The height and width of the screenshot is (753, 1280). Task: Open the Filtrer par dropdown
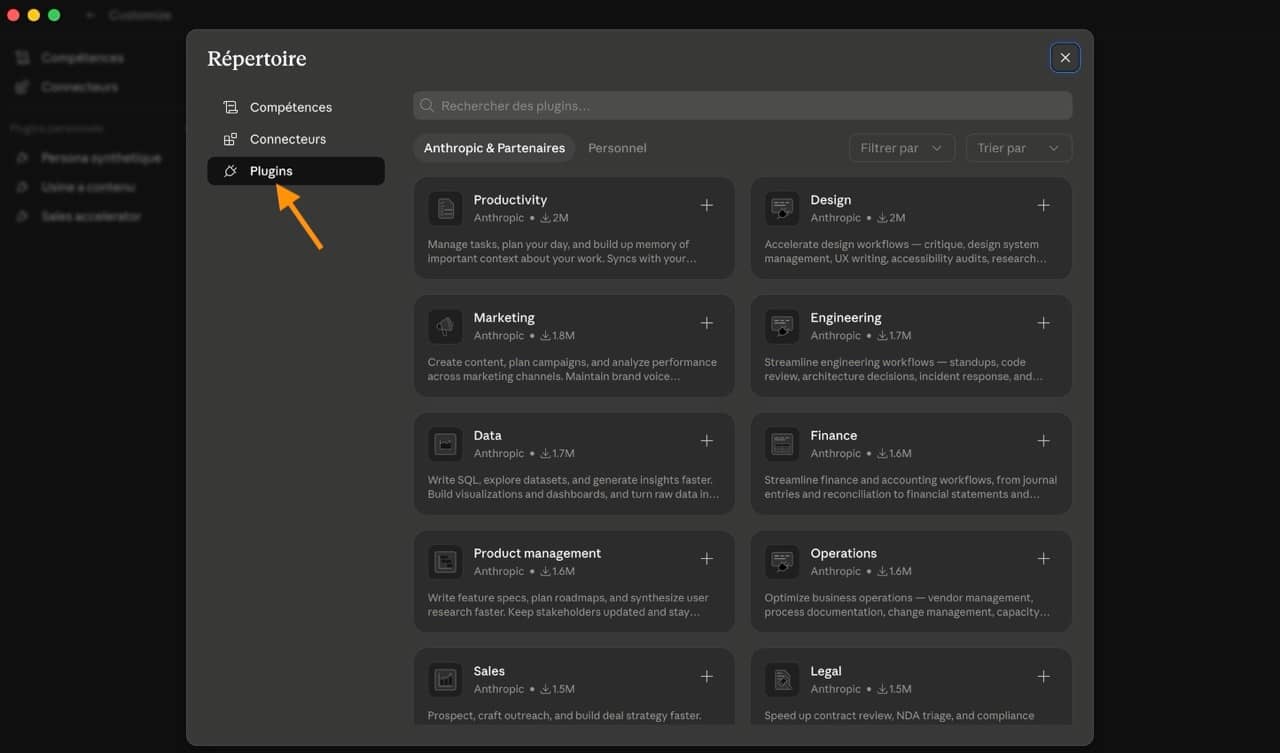901,148
